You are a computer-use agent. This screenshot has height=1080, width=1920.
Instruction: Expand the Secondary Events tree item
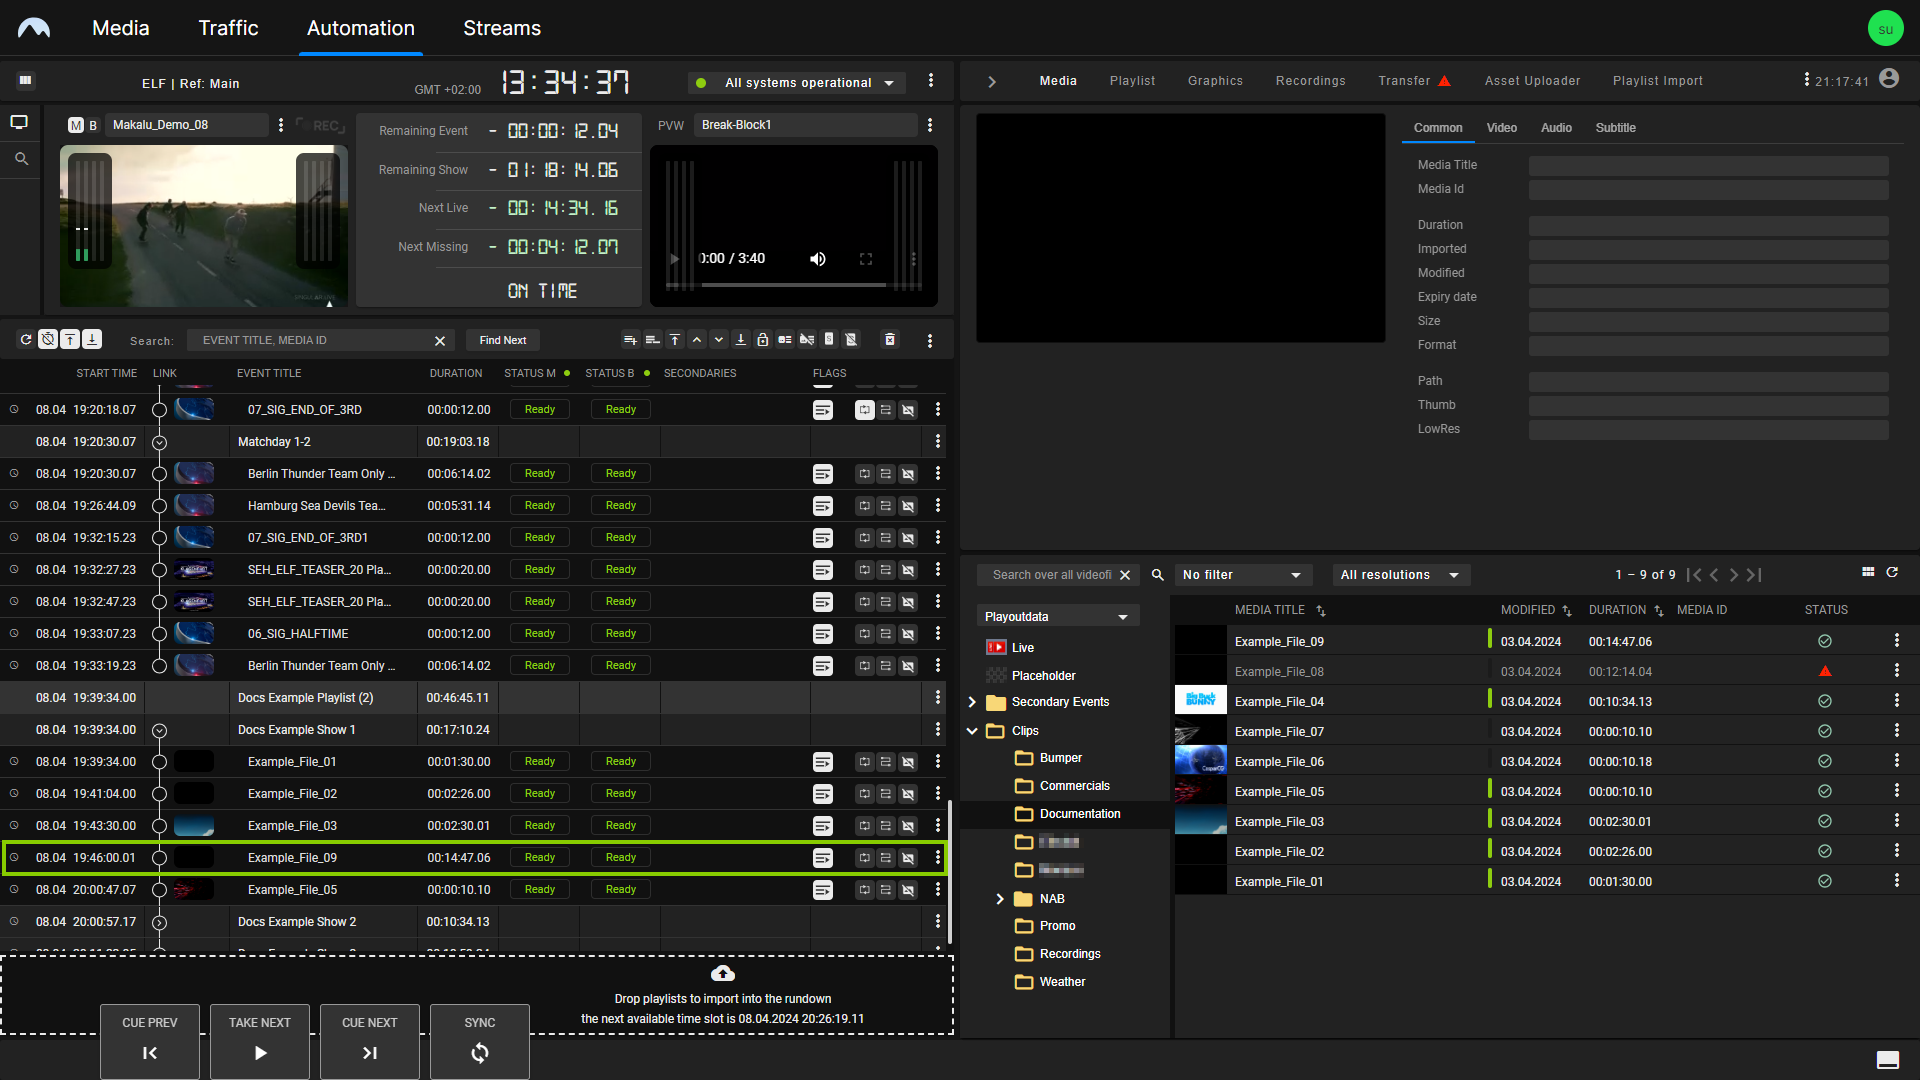coord(972,702)
